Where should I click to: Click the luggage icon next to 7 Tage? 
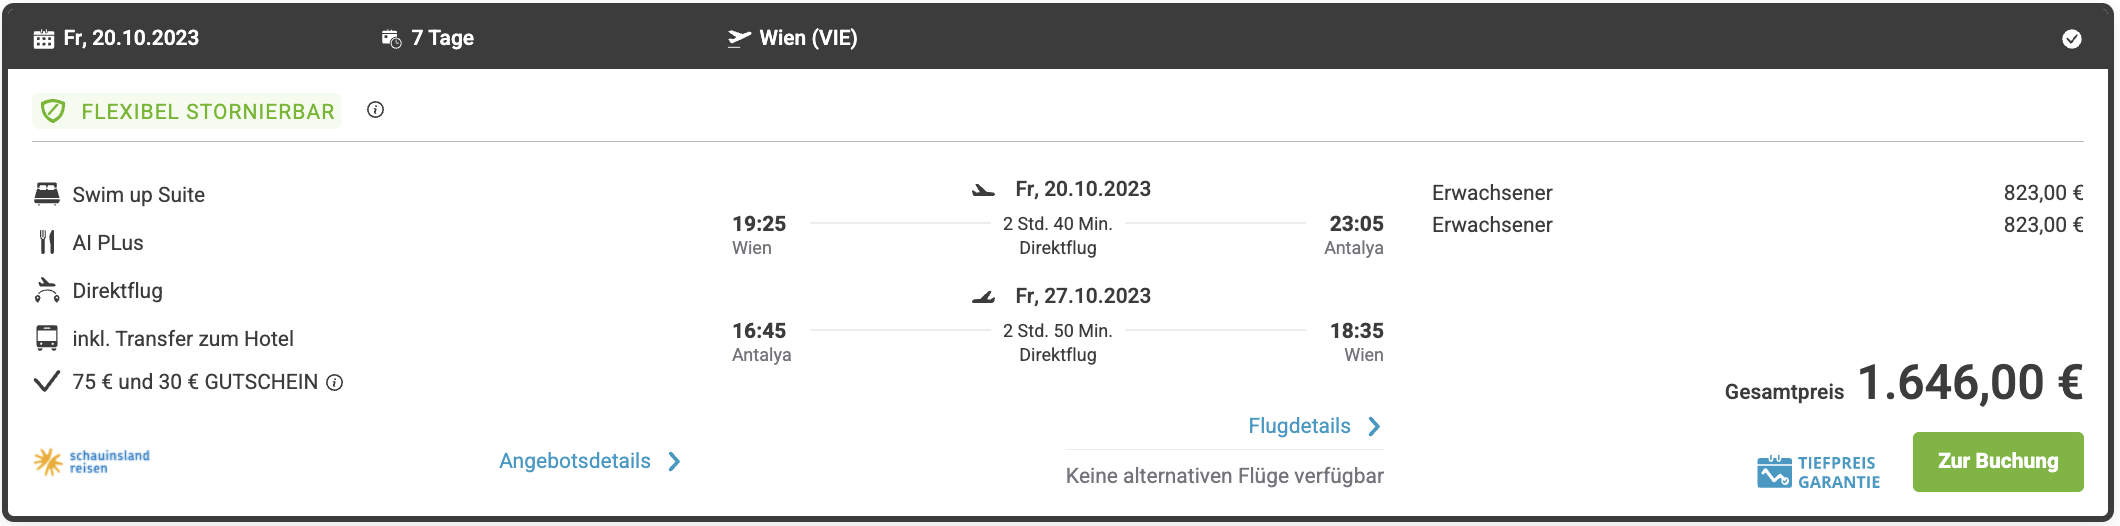click(x=391, y=39)
